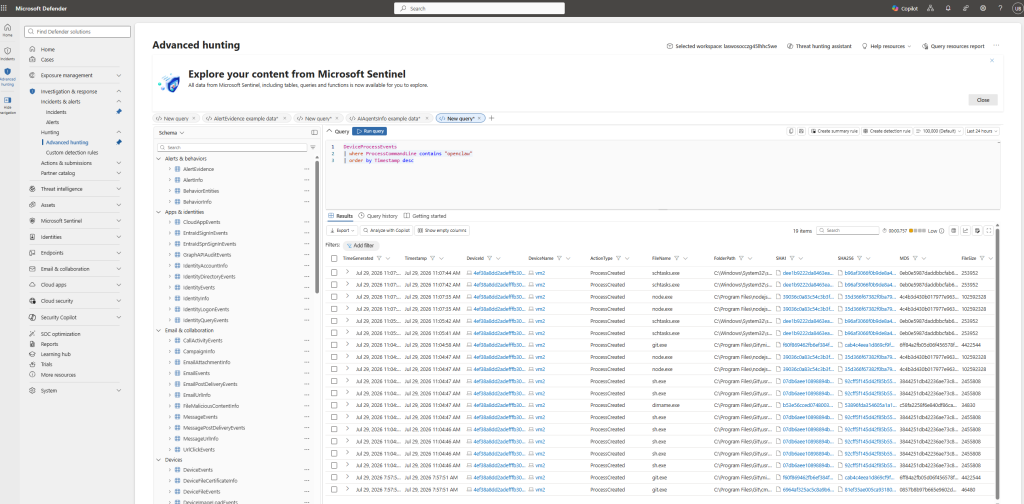
Task: Click the copy query icon above editor
Action: click(x=792, y=131)
